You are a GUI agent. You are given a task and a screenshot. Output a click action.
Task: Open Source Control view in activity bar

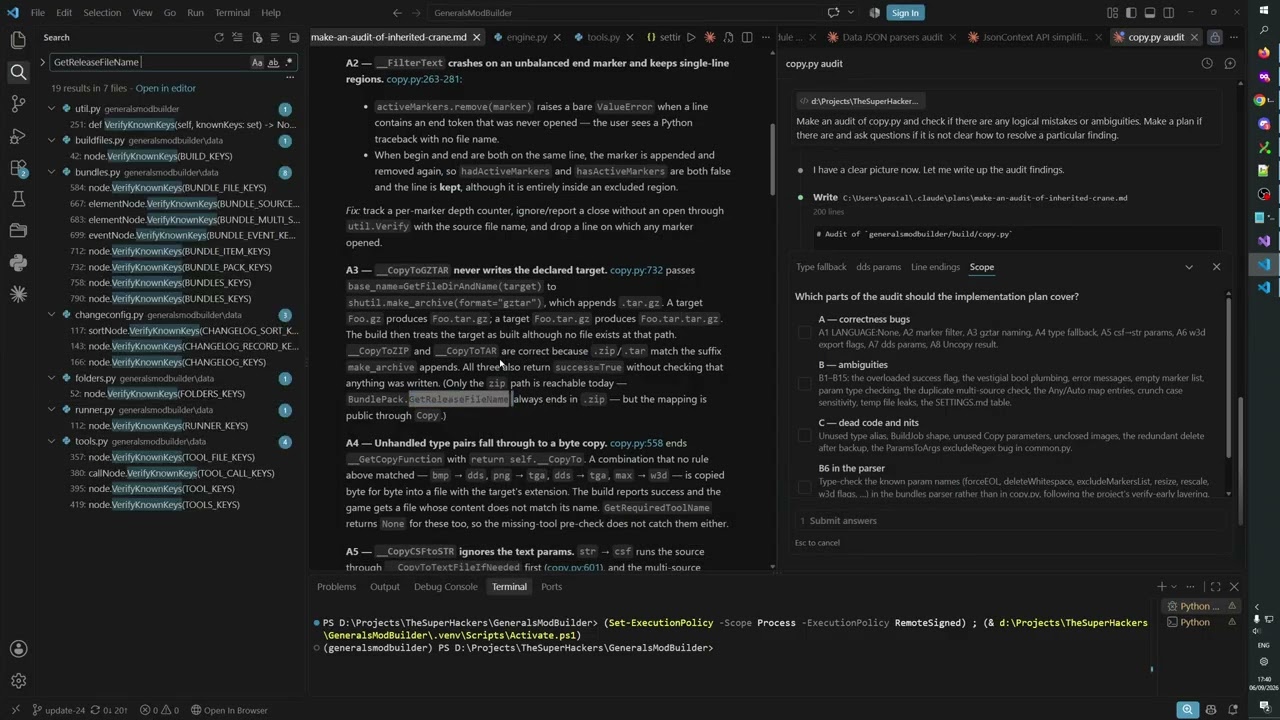18,103
